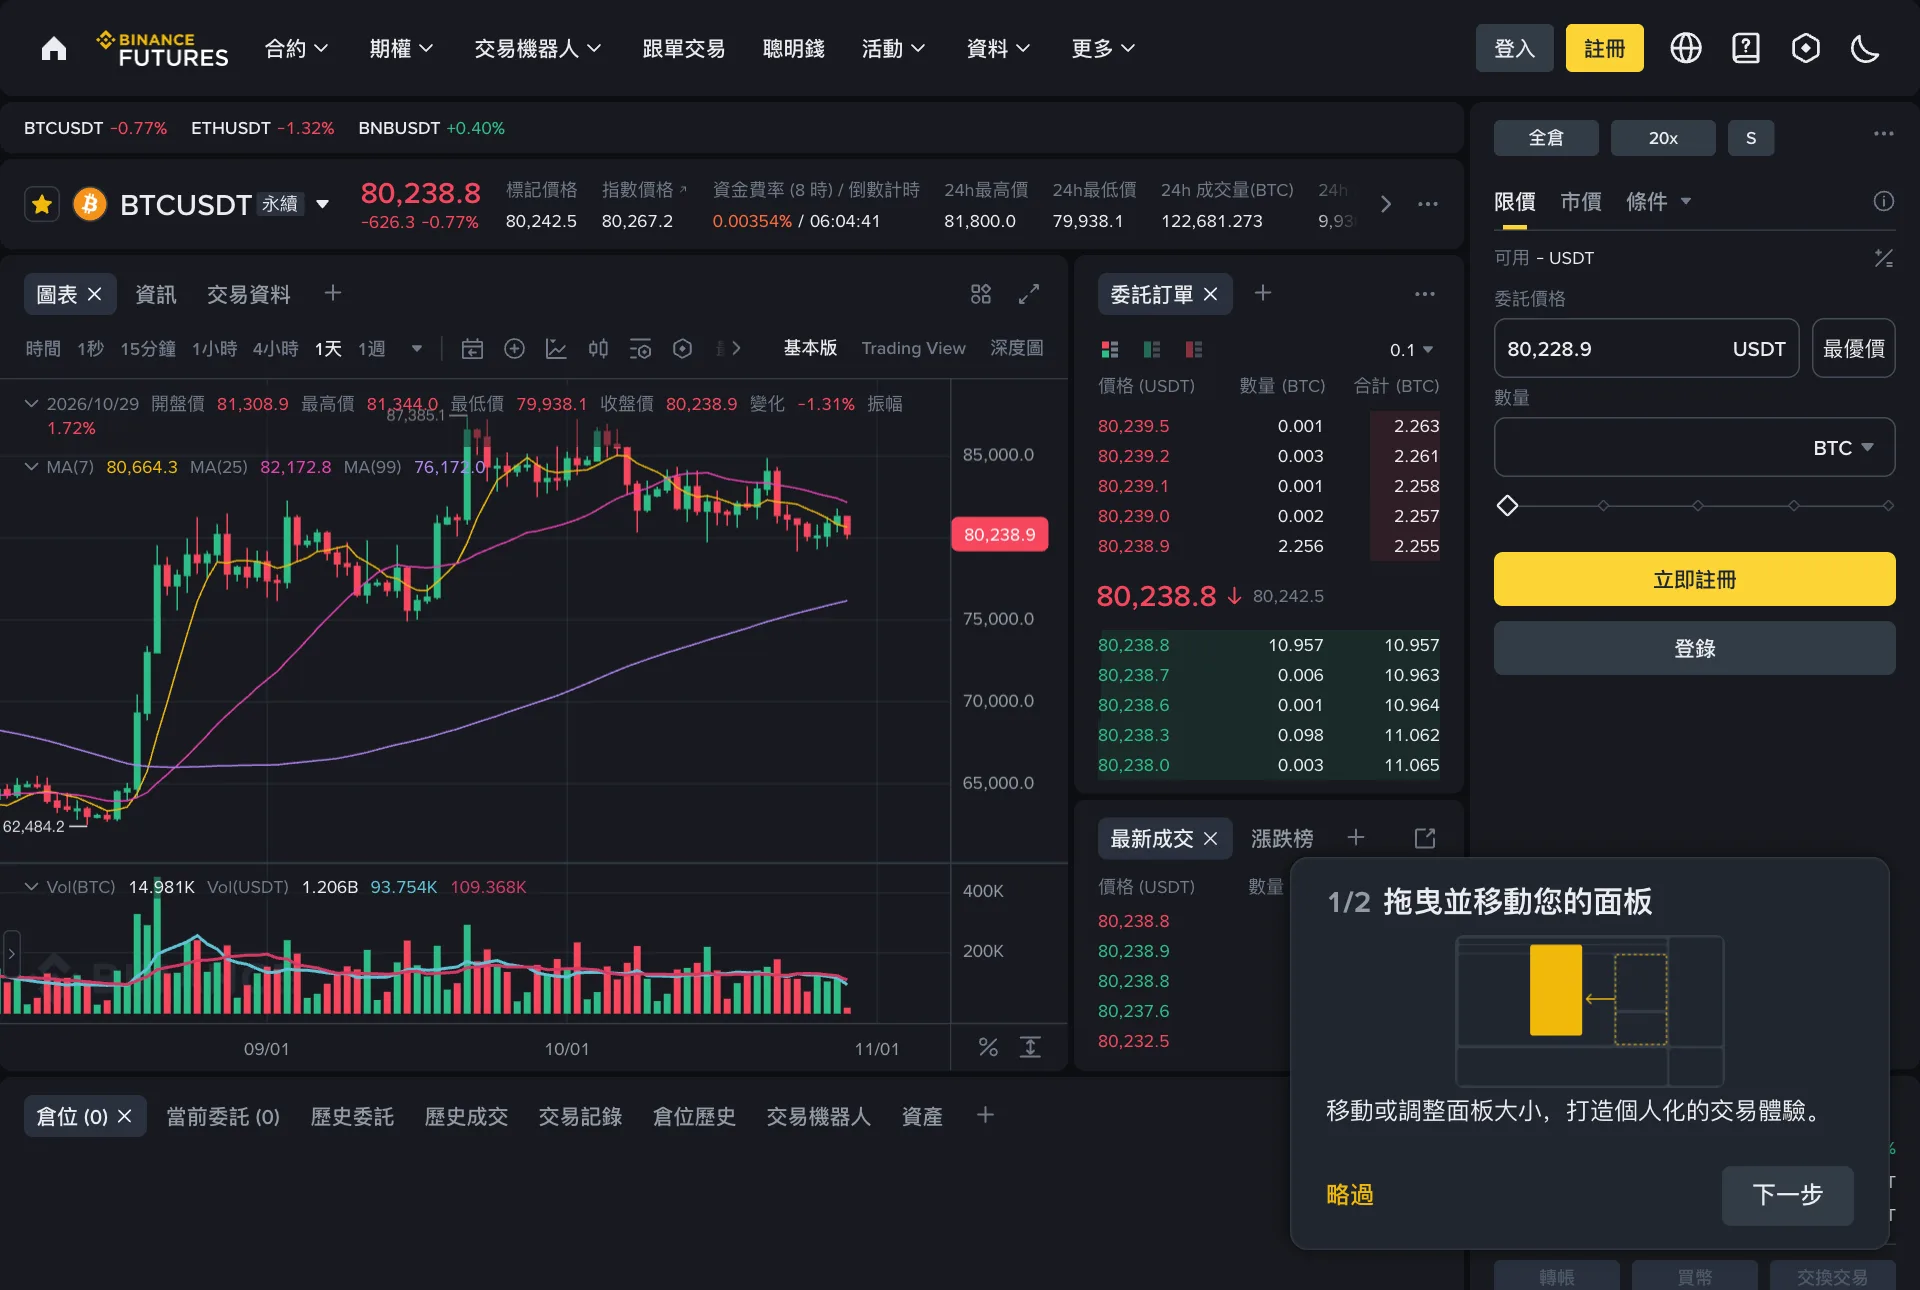Screen dimensions: 1920x1290
Task: Click the 註冊 button in header
Action: coord(1604,48)
